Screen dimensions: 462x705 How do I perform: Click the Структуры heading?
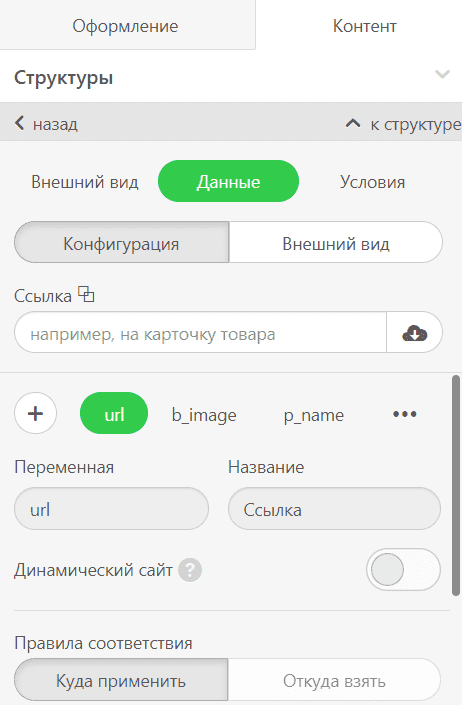(63, 78)
